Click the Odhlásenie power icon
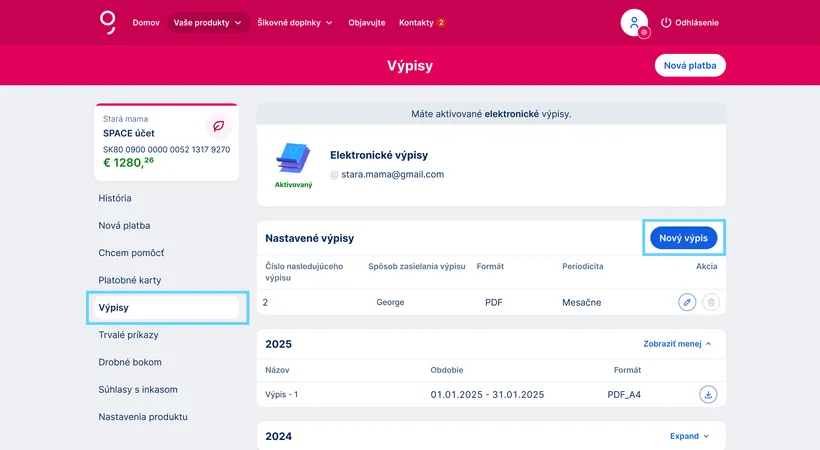Screen dimensions: 820x450 pos(667,22)
